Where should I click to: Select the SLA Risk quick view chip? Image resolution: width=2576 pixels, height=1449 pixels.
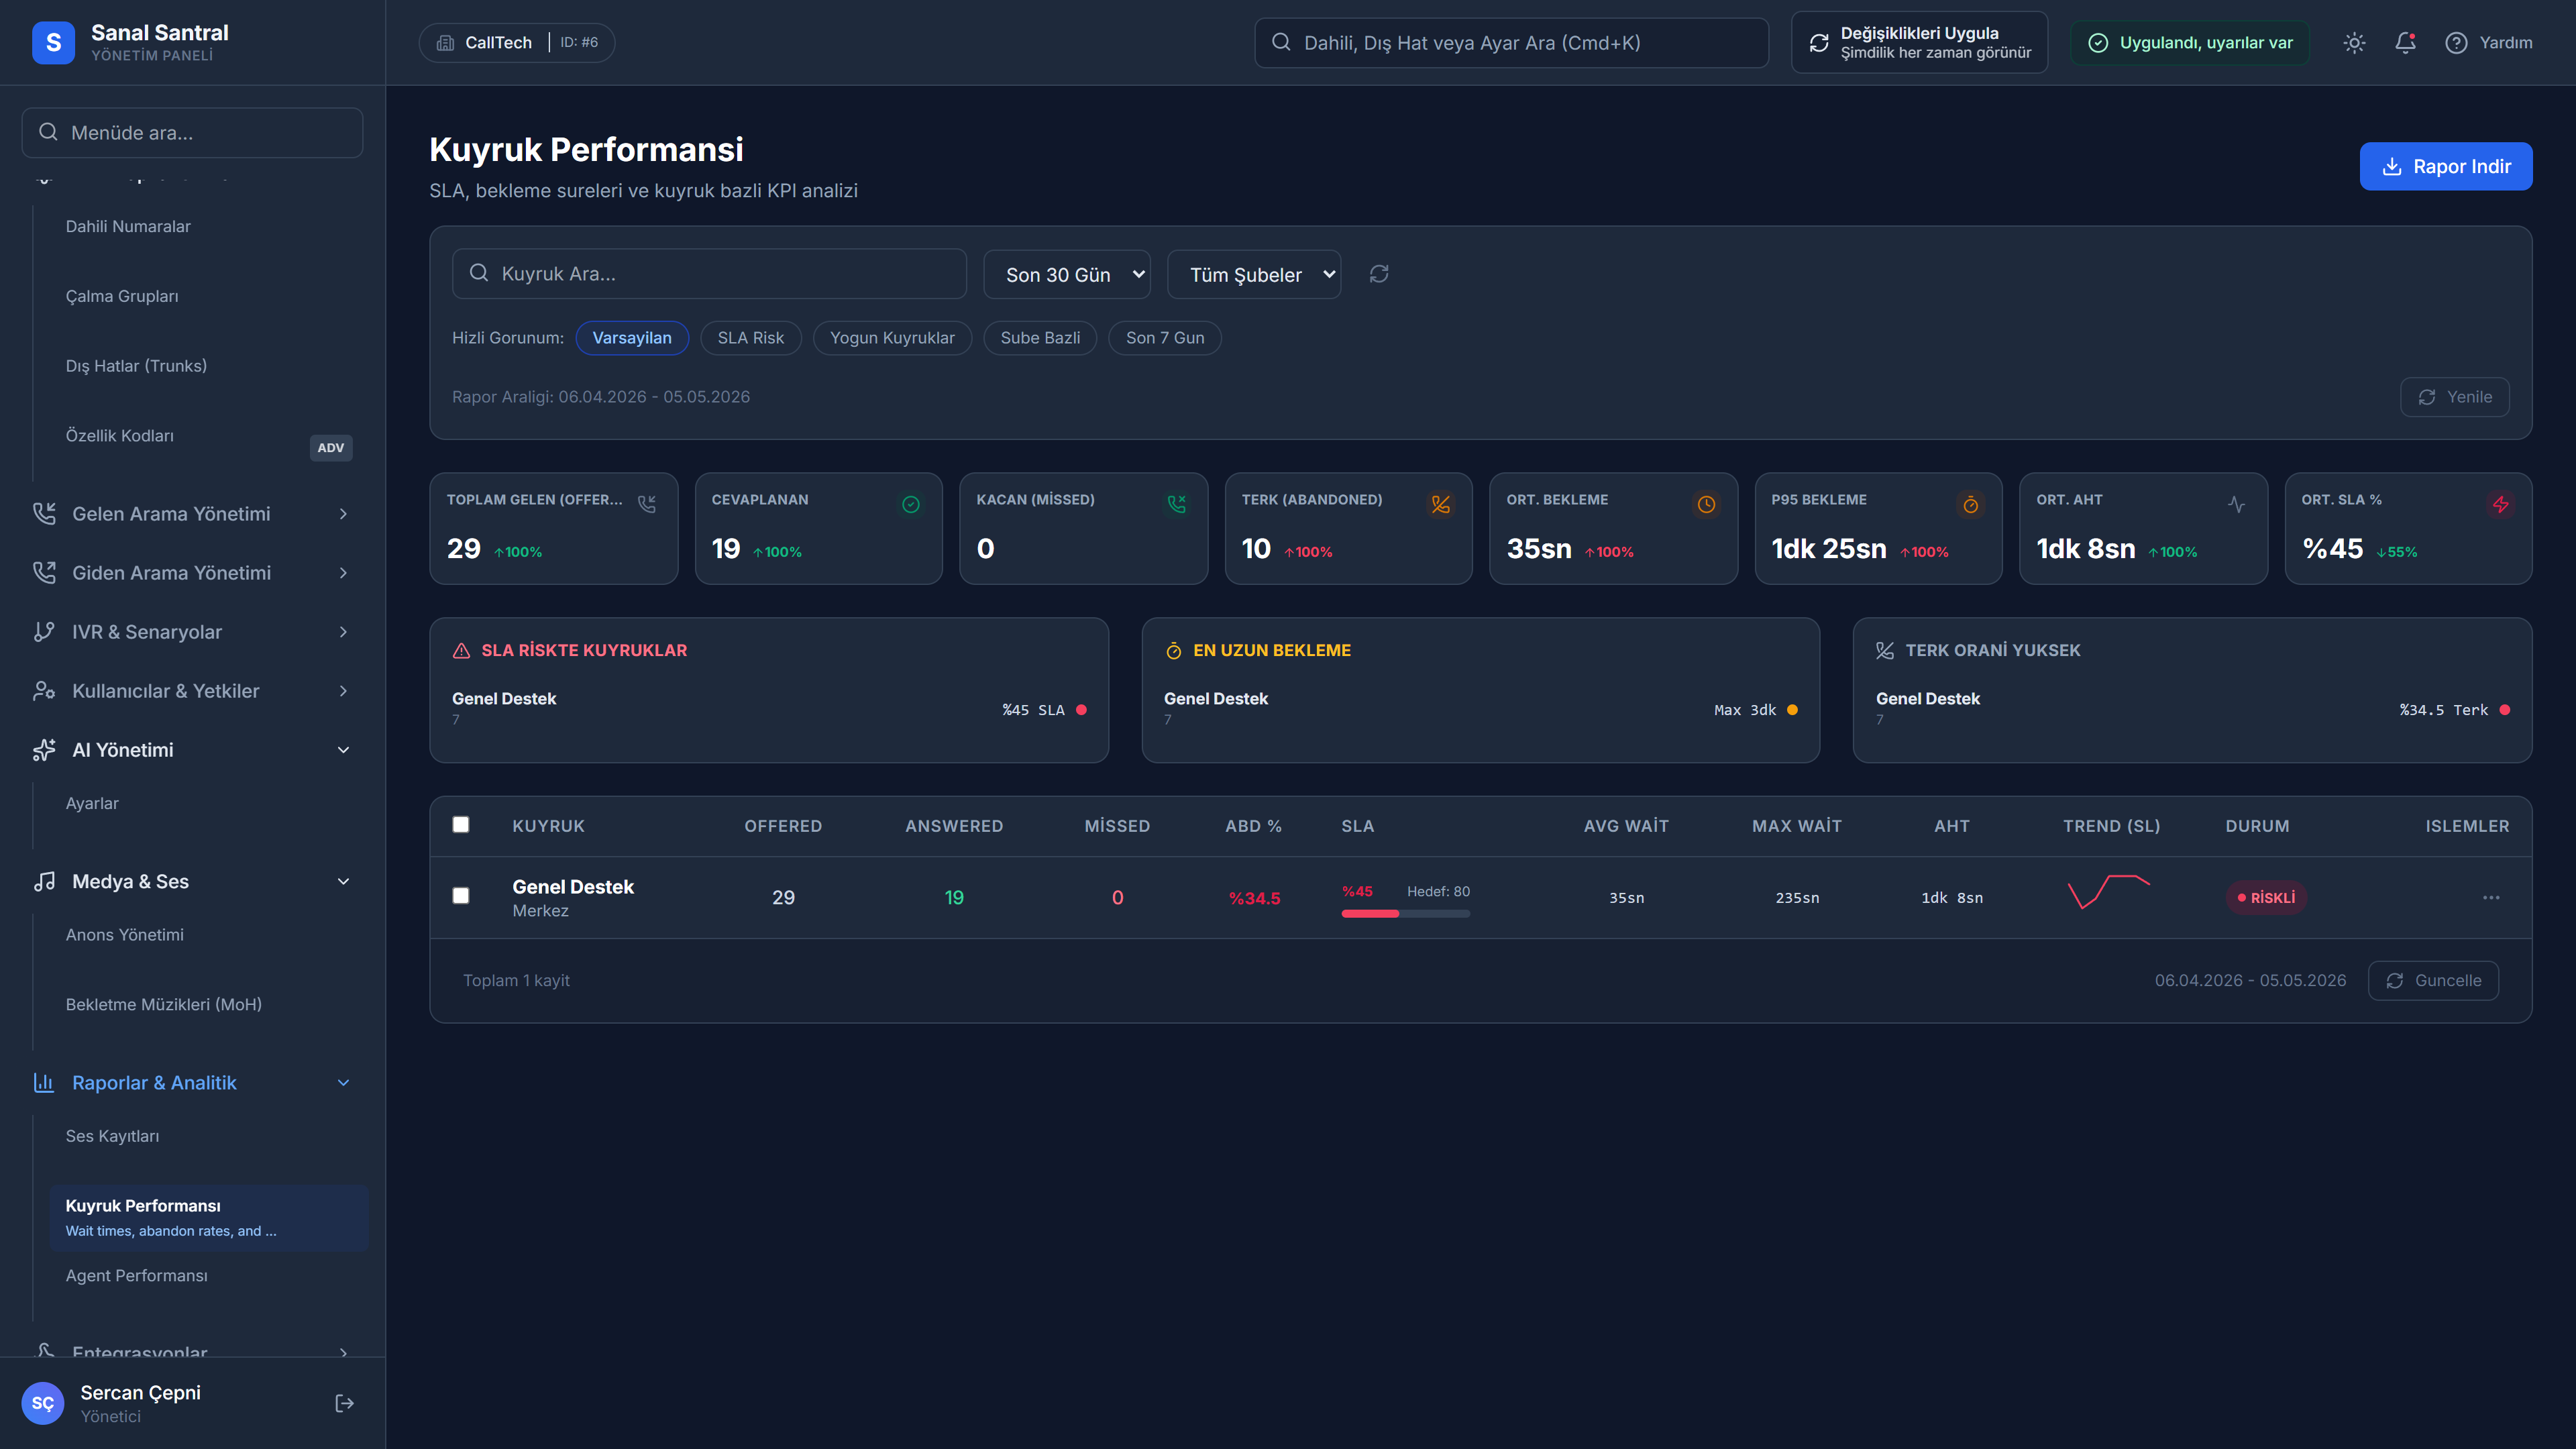[x=751, y=338]
